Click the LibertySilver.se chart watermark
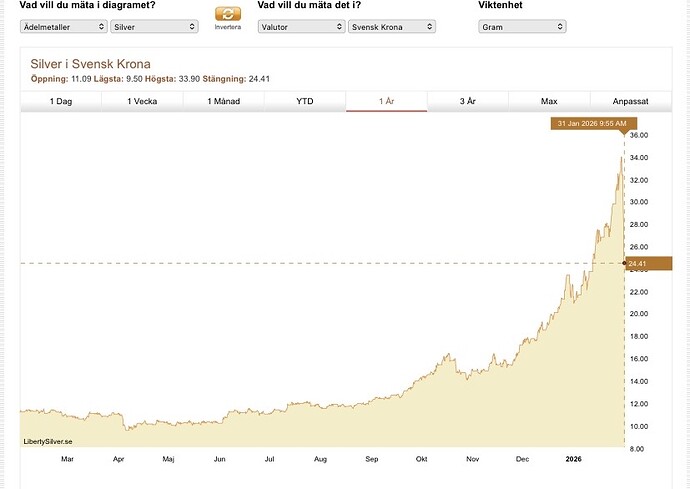The image size is (690, 489). (48, 441)
